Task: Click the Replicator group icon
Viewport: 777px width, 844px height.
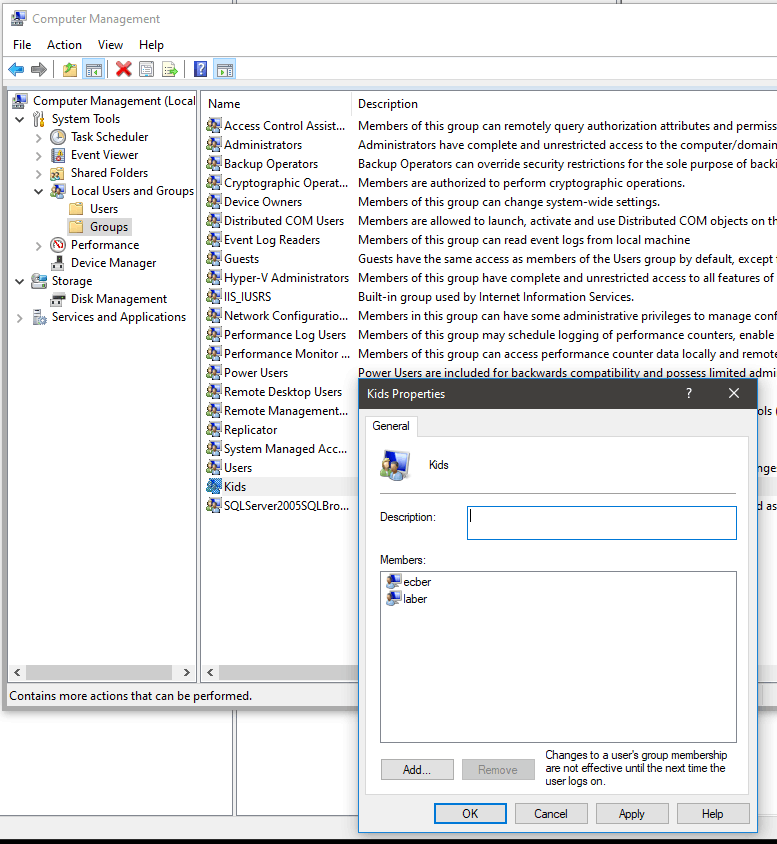Action: (x=214, y=429)
